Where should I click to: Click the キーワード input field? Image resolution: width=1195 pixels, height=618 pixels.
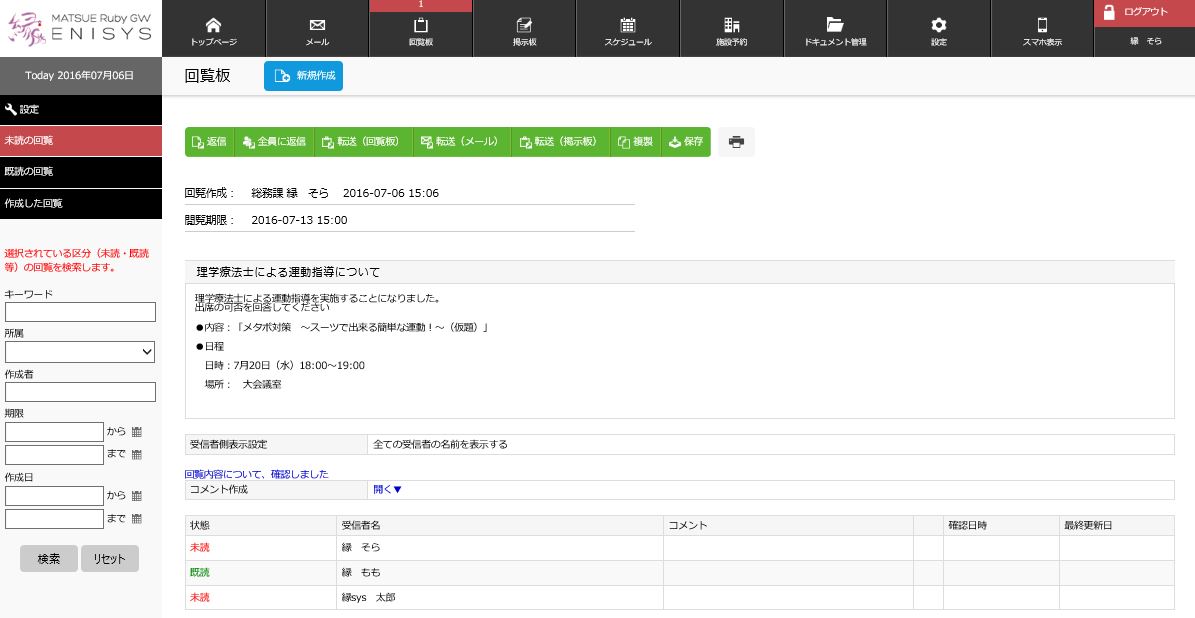pyautogui.click(x=80, y=312)
